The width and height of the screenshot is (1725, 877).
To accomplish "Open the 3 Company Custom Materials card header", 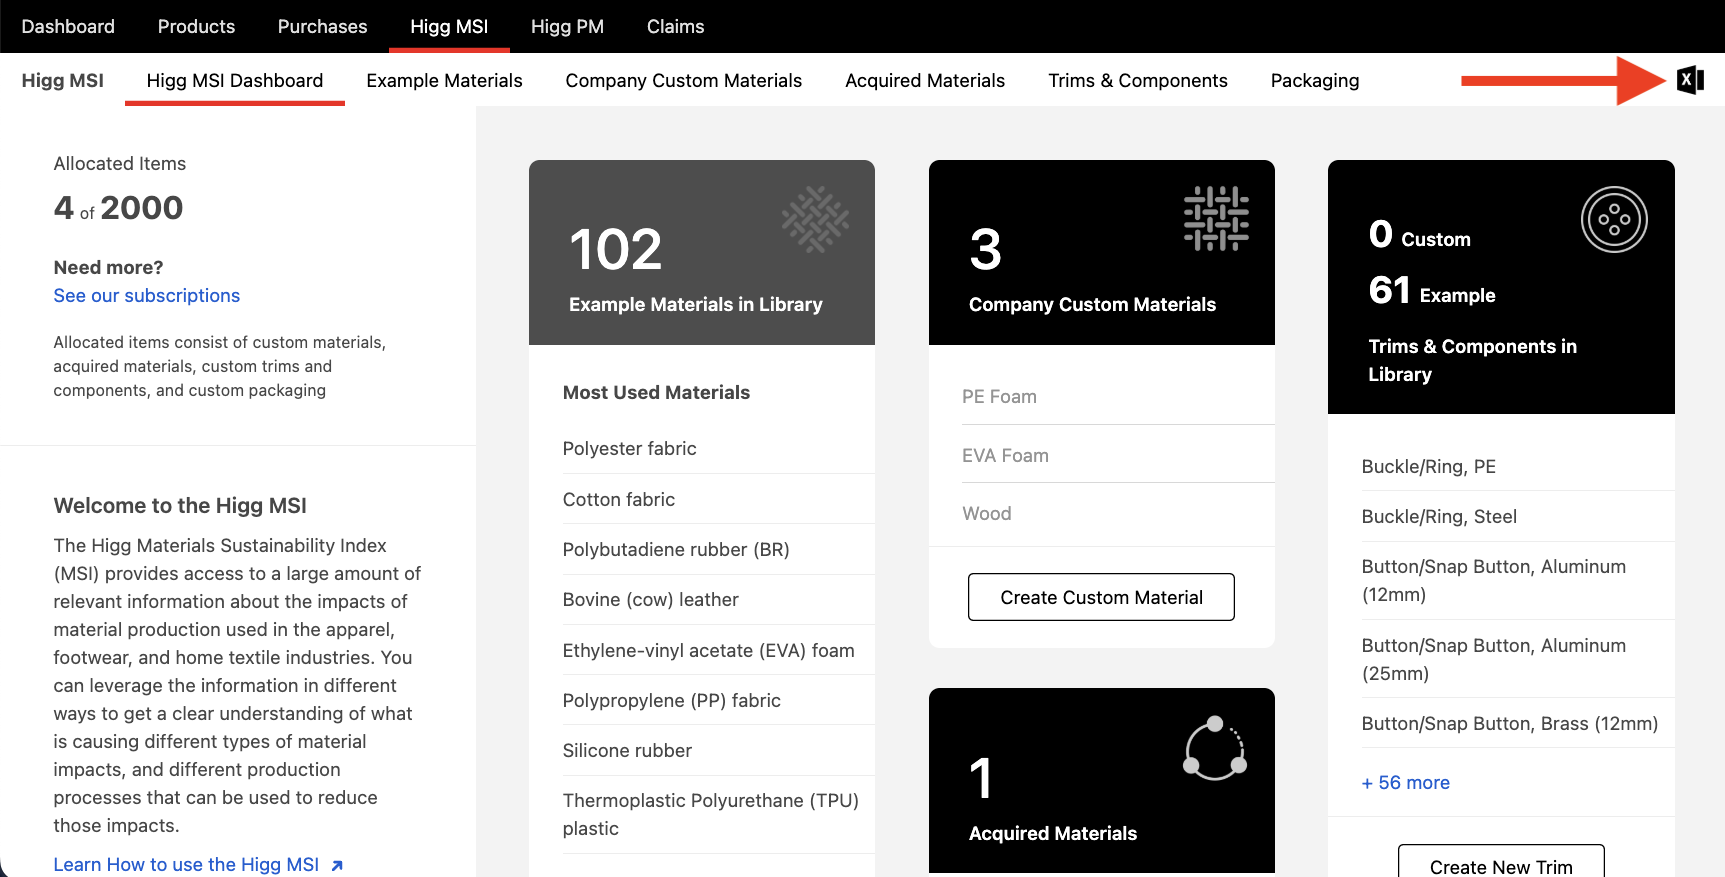I will (x=1102, y=252).
